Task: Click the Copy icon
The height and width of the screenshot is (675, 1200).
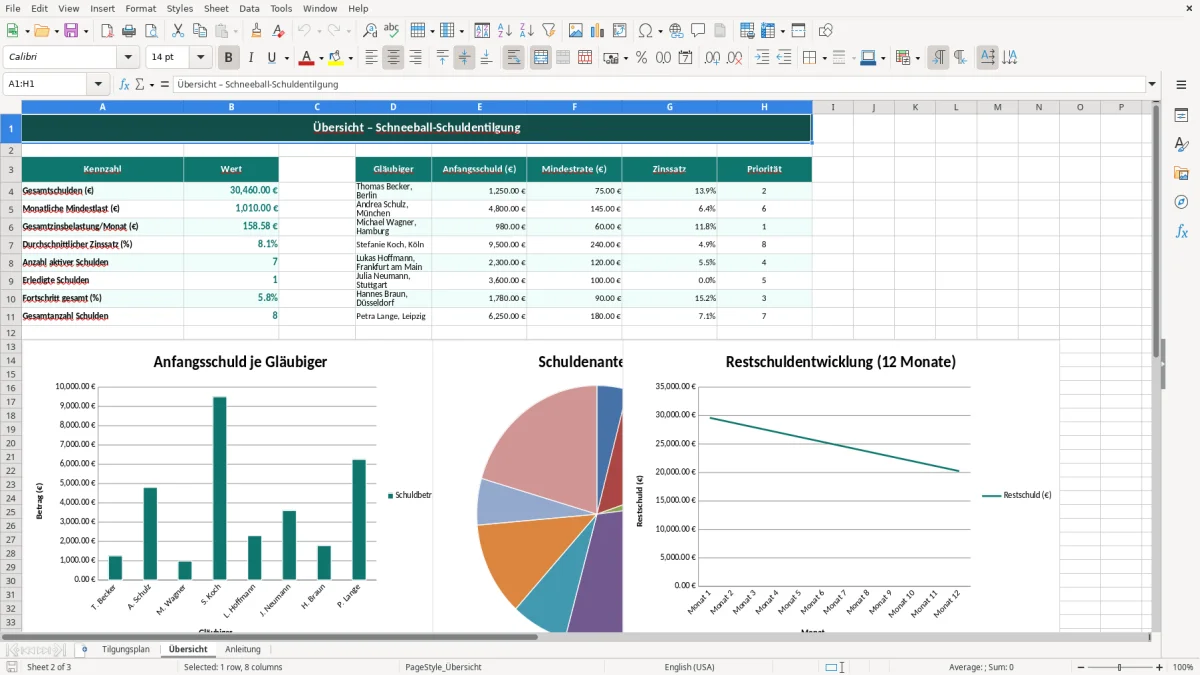Action: pyautogui.click(x=199, y=31)
